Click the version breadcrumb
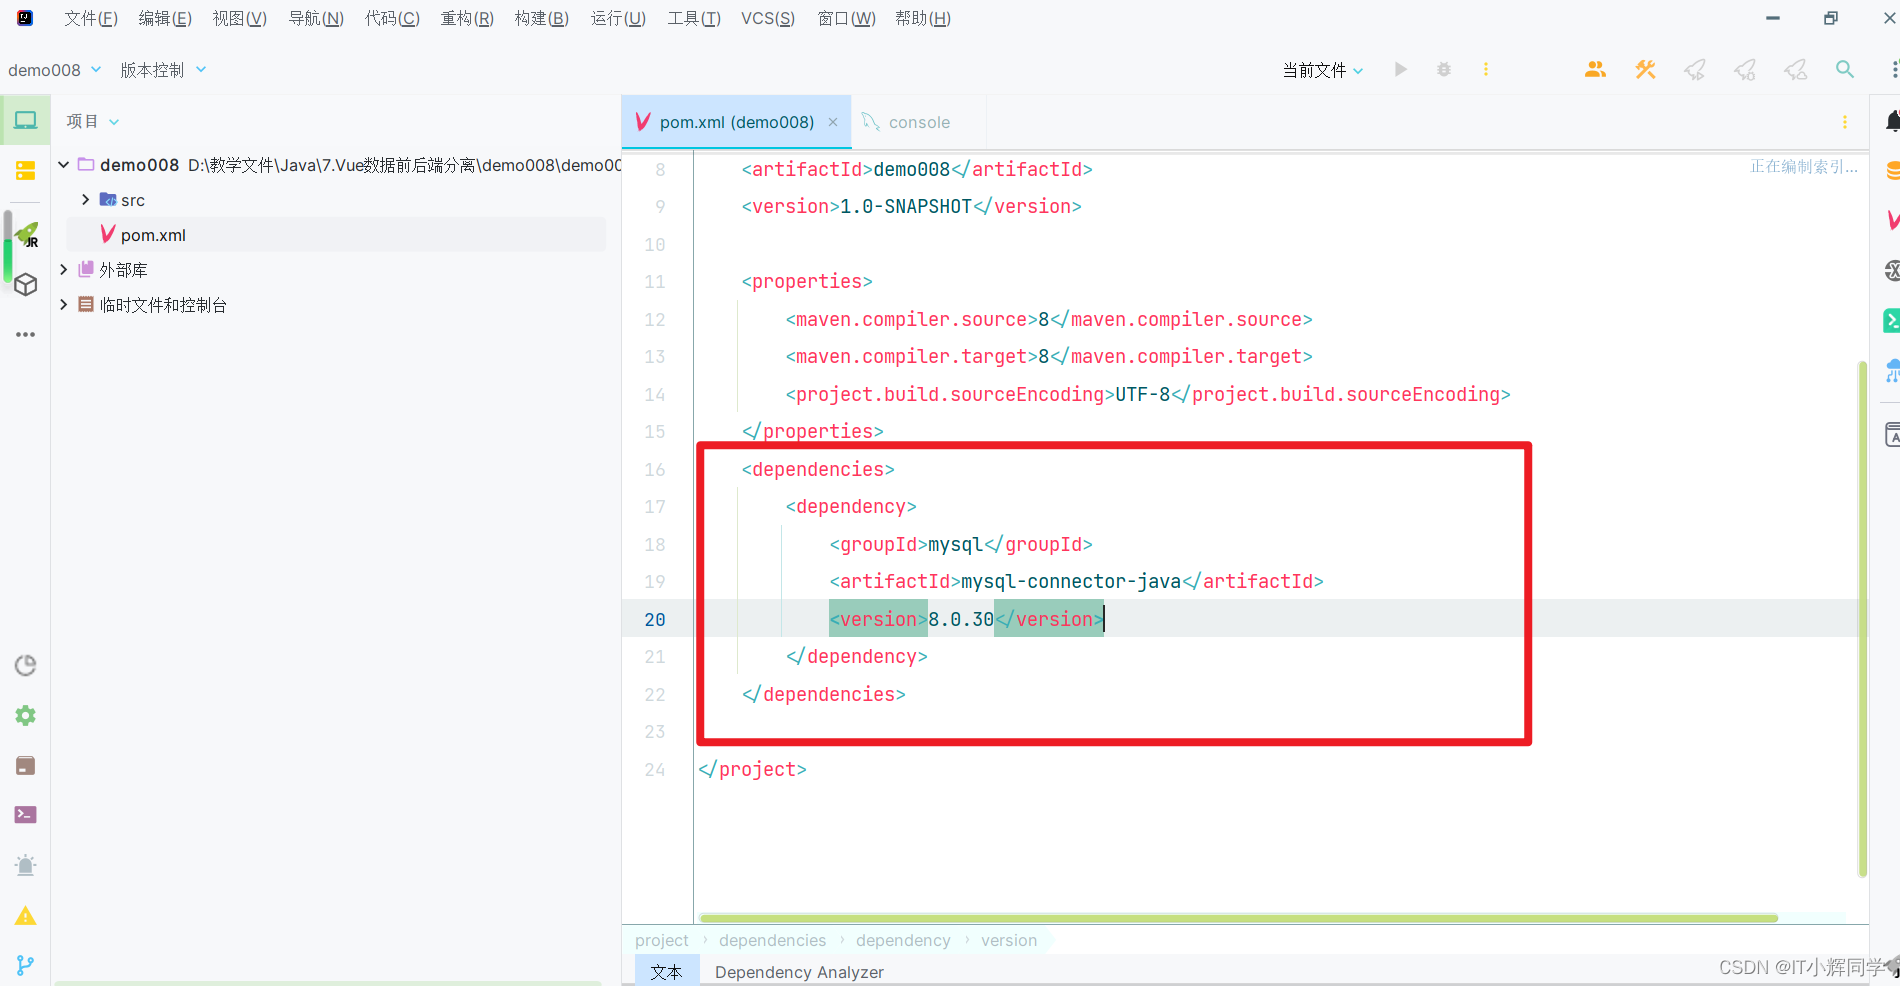The height and width of the screenshot is (986, 1900). pos(1009,940)
